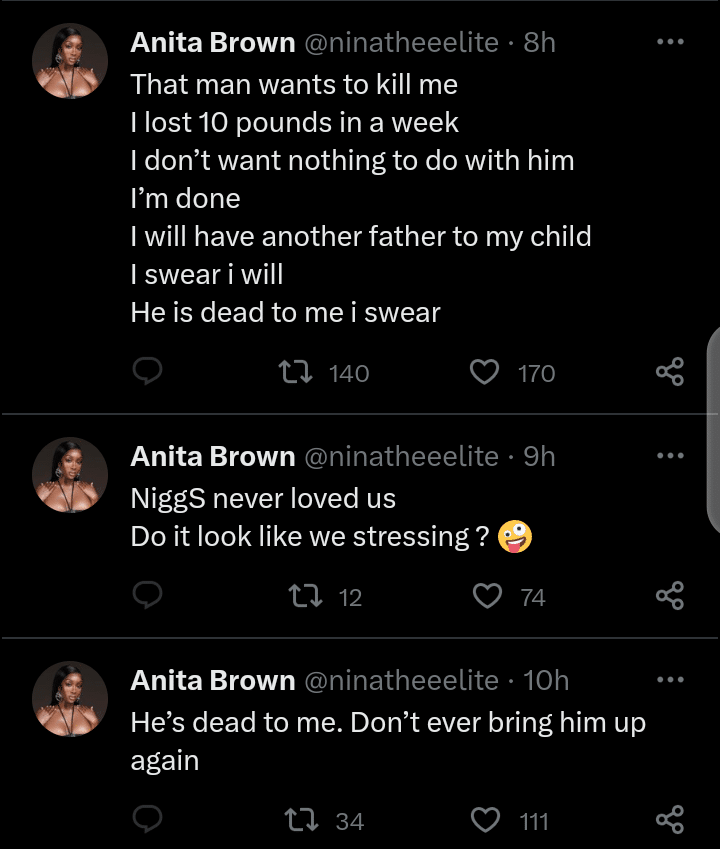Open more options on the 8h tweet
The height and width of the screenshot is (849, 720).
click(x=669, y=42)
